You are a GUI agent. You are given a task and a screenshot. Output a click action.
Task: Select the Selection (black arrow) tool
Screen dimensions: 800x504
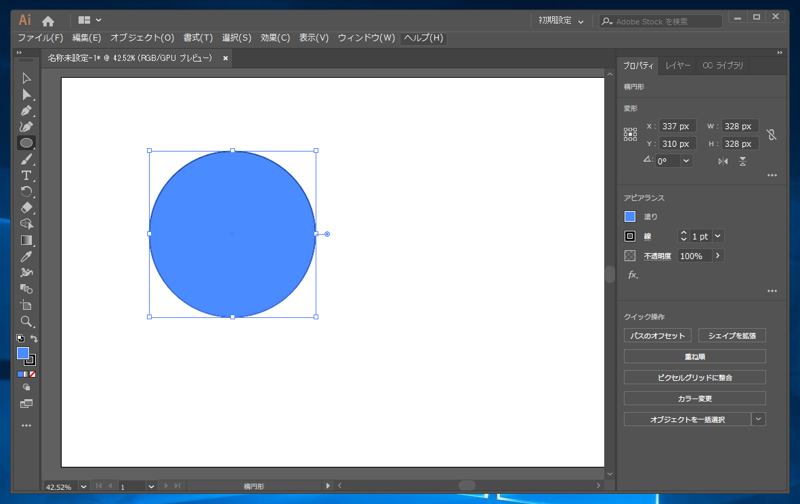(27, 78)
